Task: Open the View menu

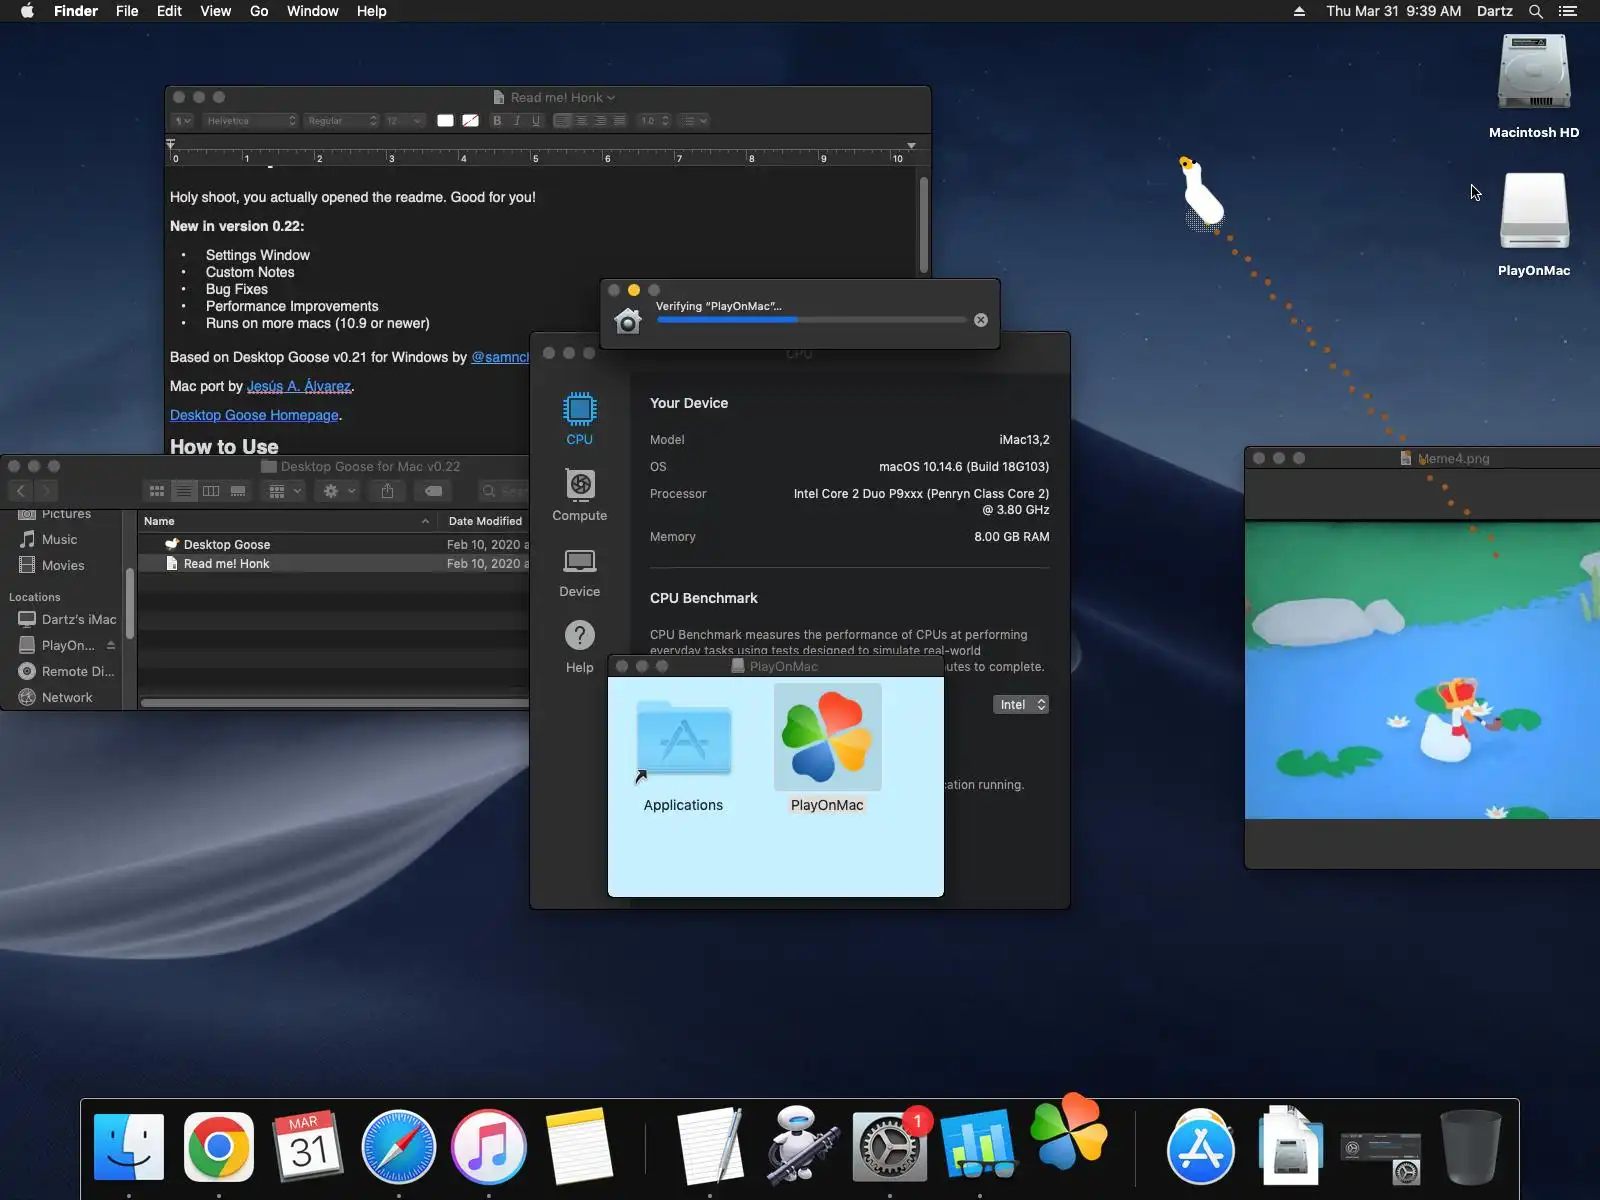Action: [x=215, y=11]
